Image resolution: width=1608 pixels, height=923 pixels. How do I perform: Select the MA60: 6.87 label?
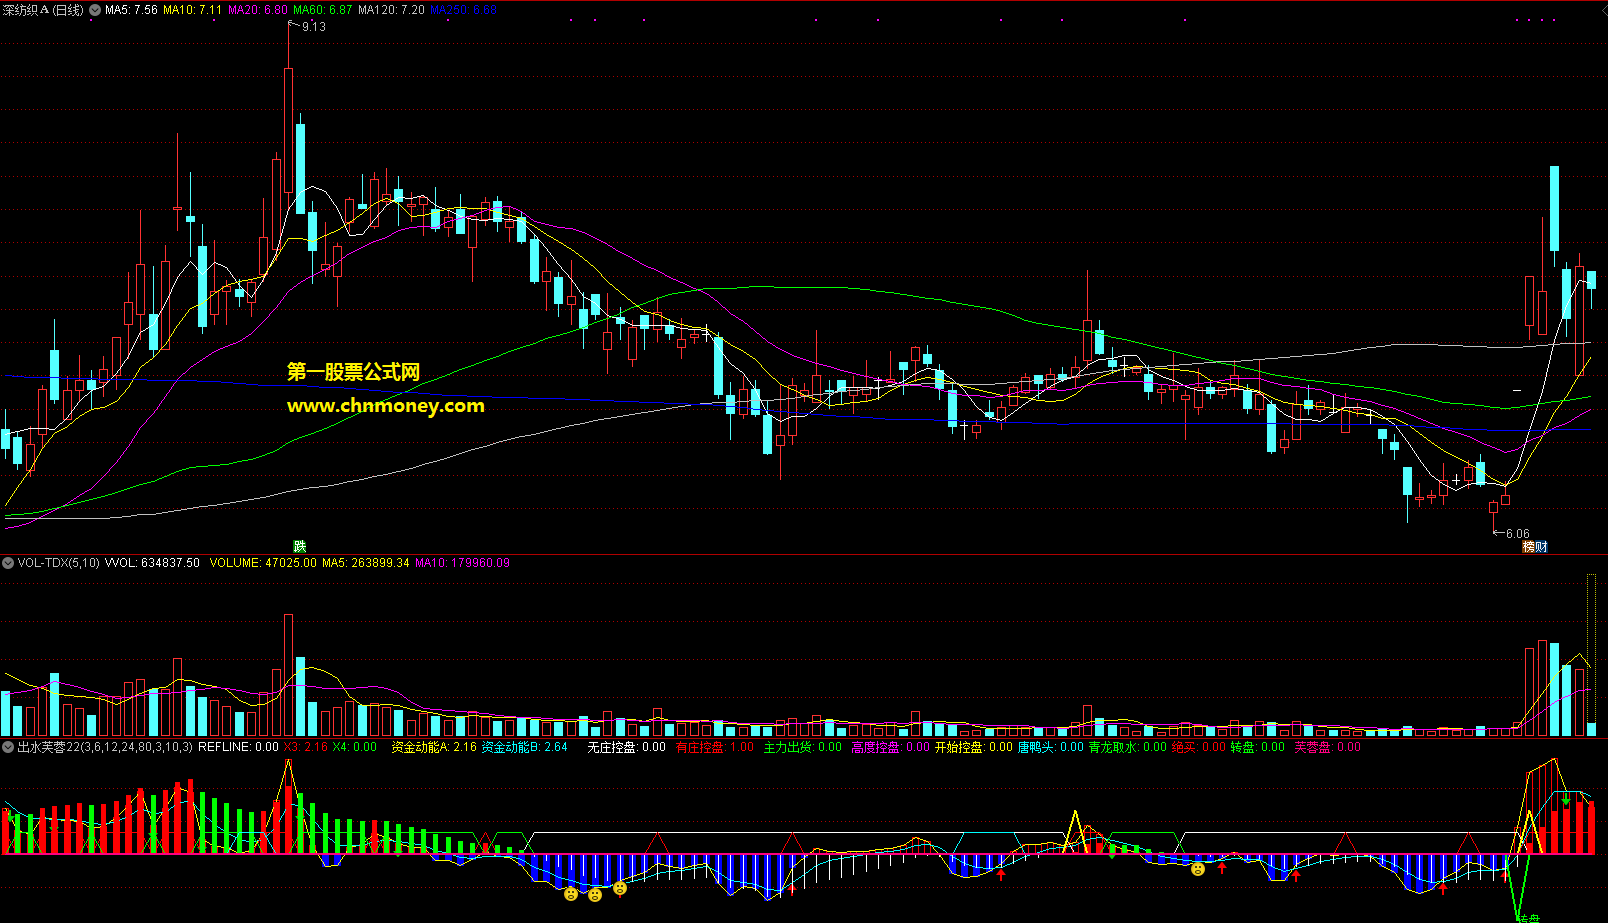tap(322, 10)
